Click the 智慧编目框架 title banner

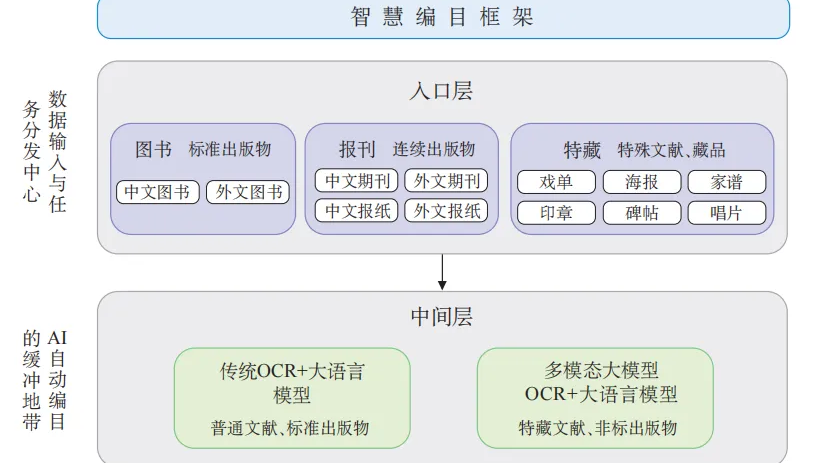click(443, 18)
